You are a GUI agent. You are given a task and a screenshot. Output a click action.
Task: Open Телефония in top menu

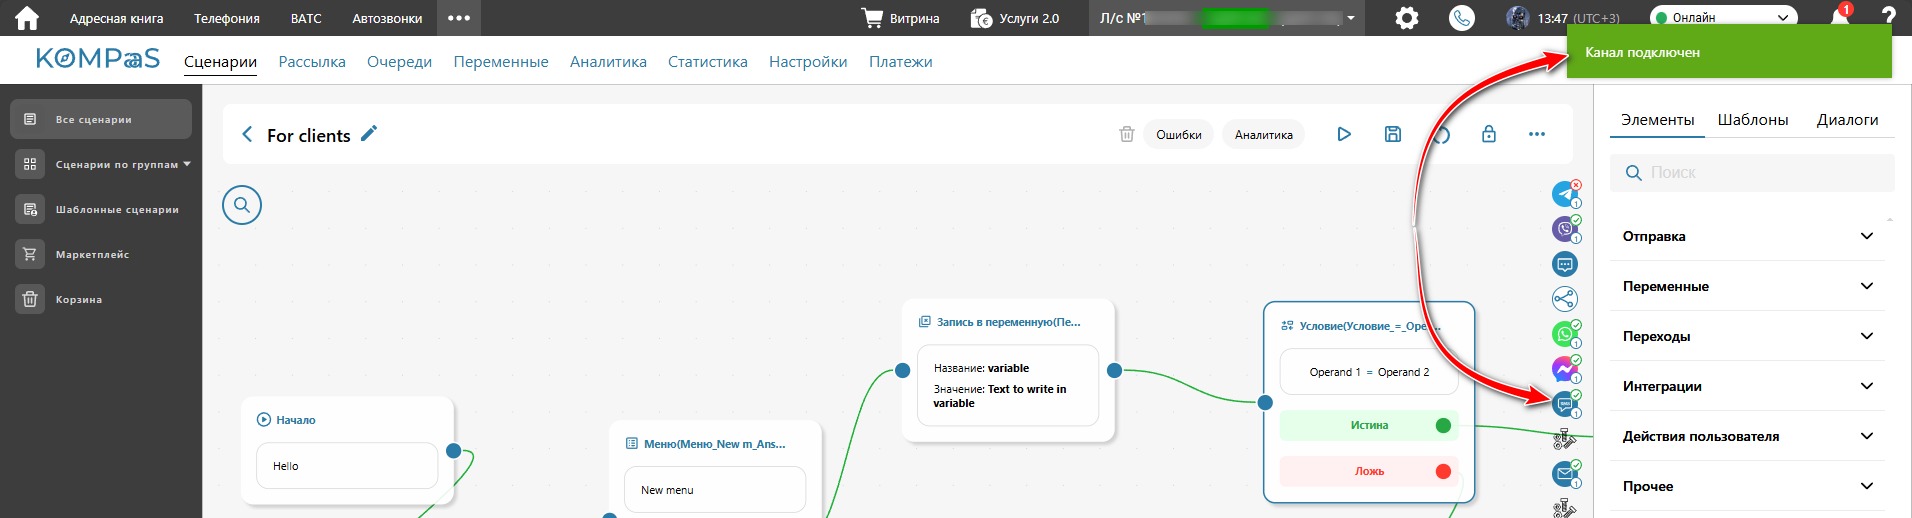click(227, 18)
